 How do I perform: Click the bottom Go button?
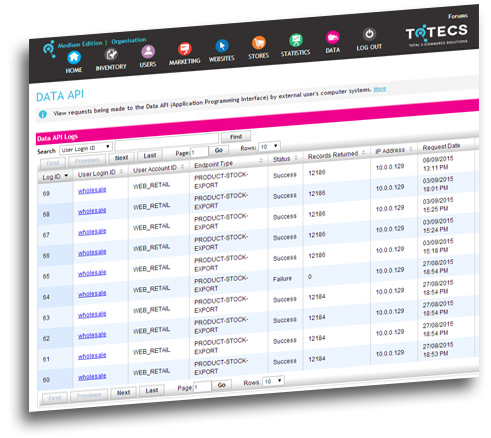pos(222,385)
